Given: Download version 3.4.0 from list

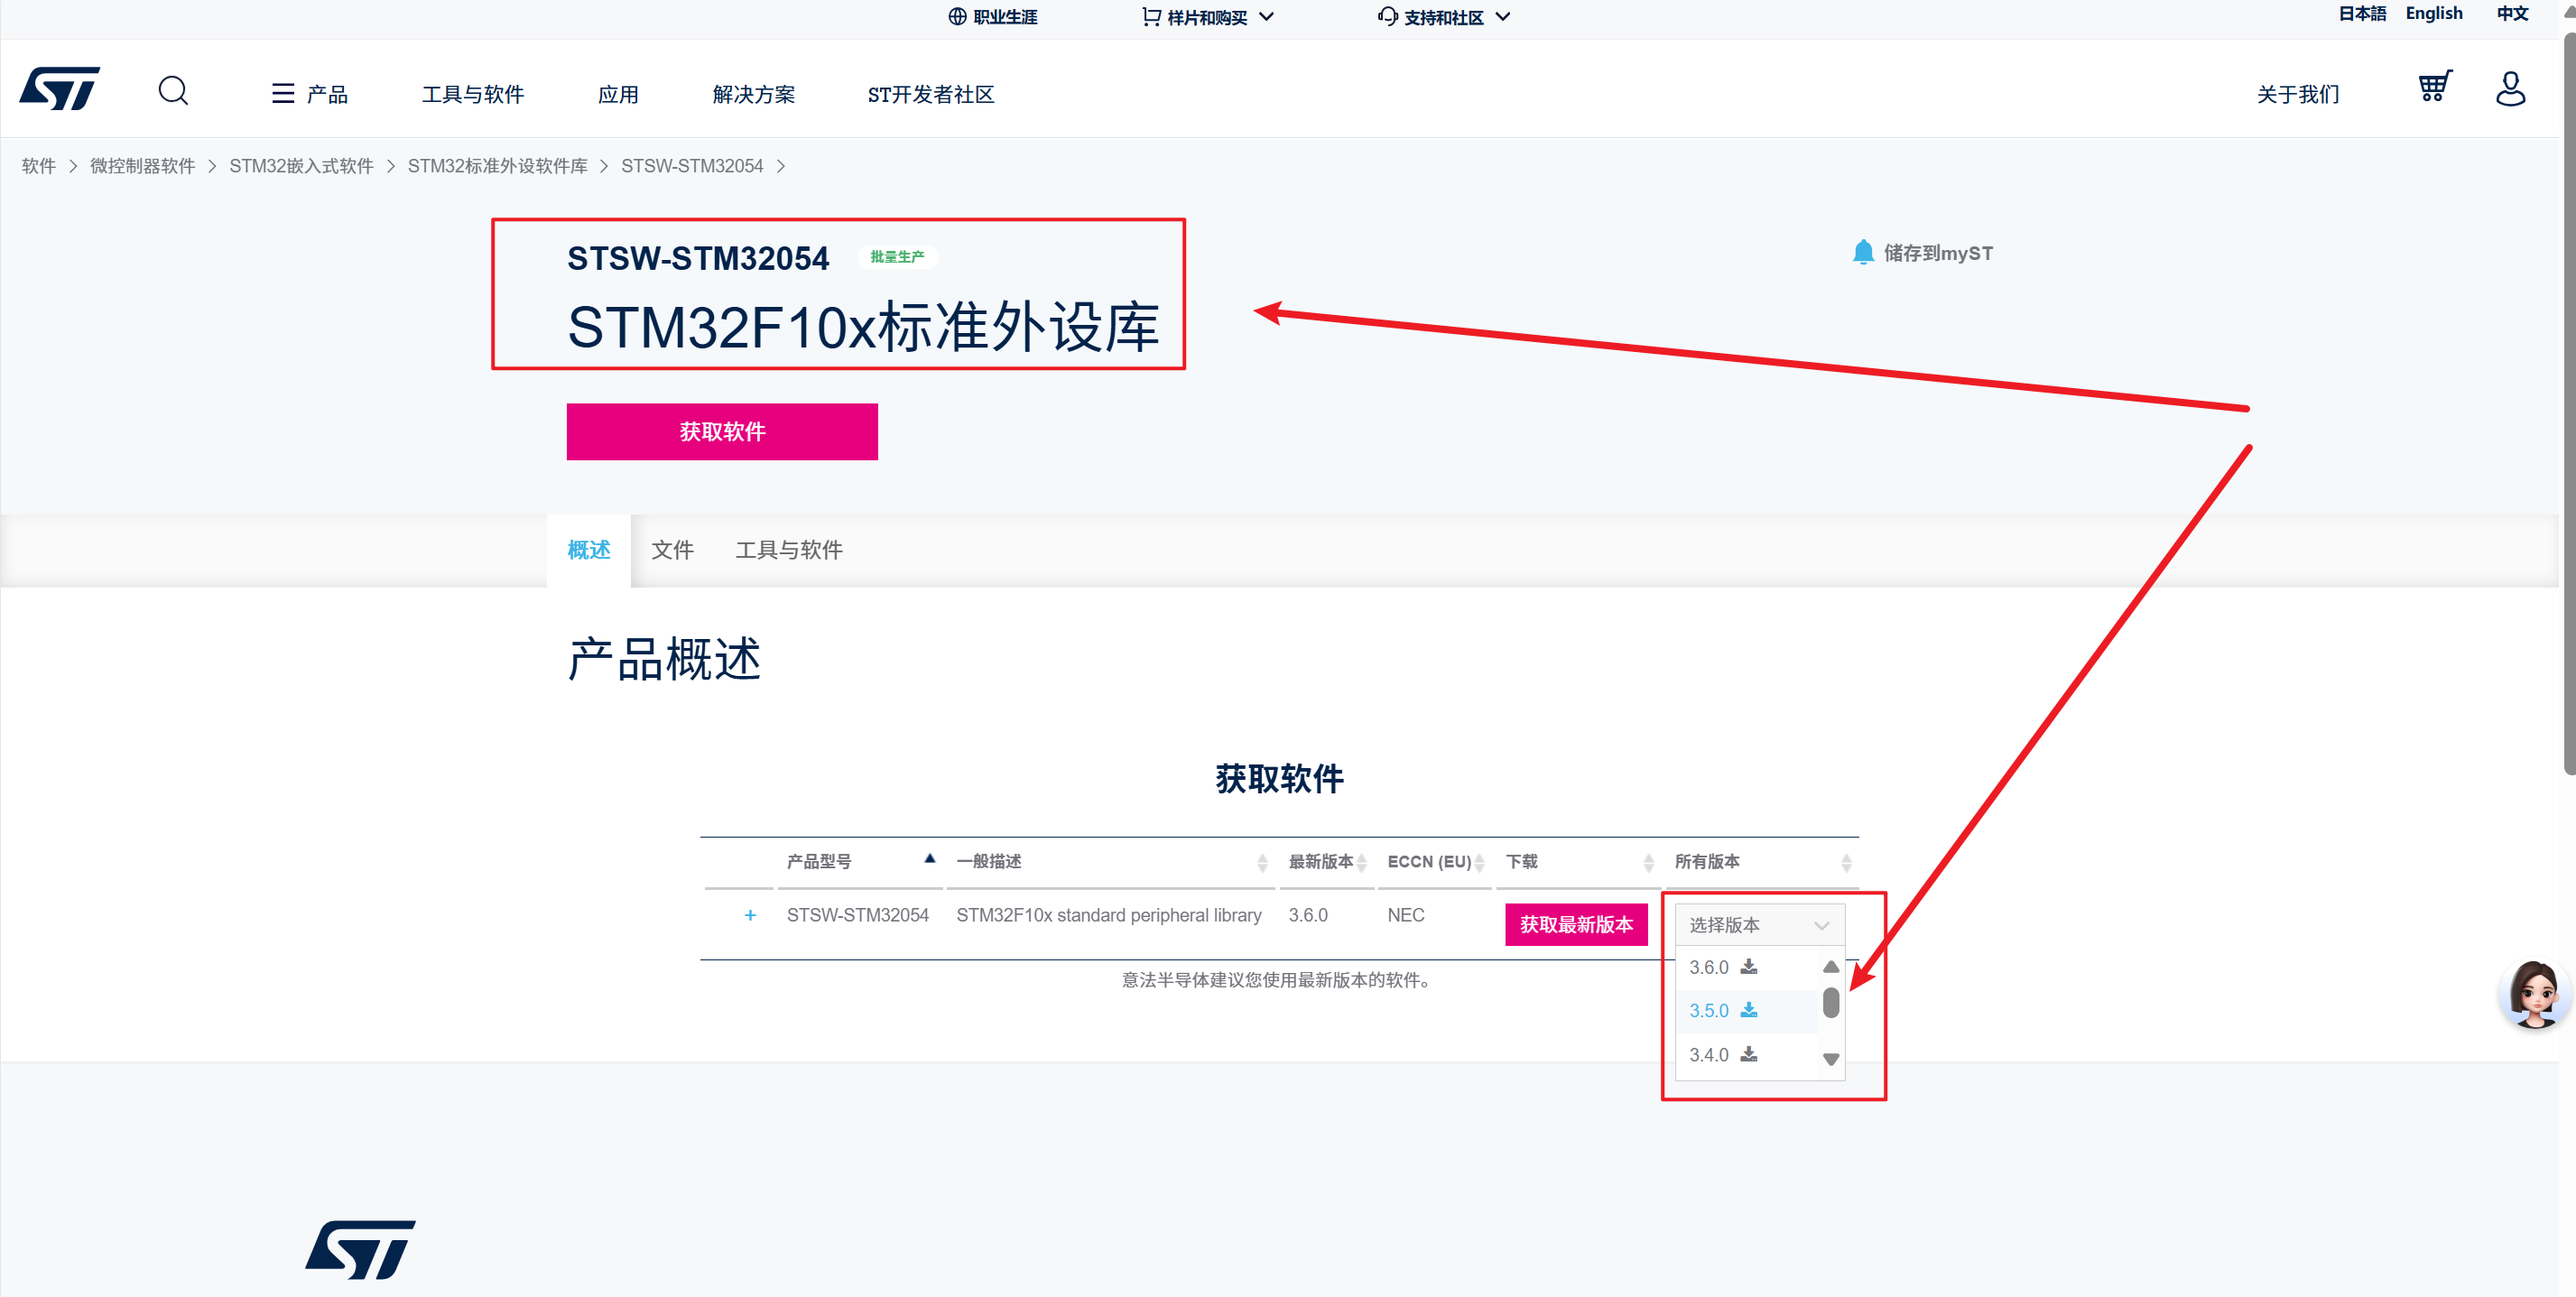Looking at the screenshot, I should 1748,1054.
